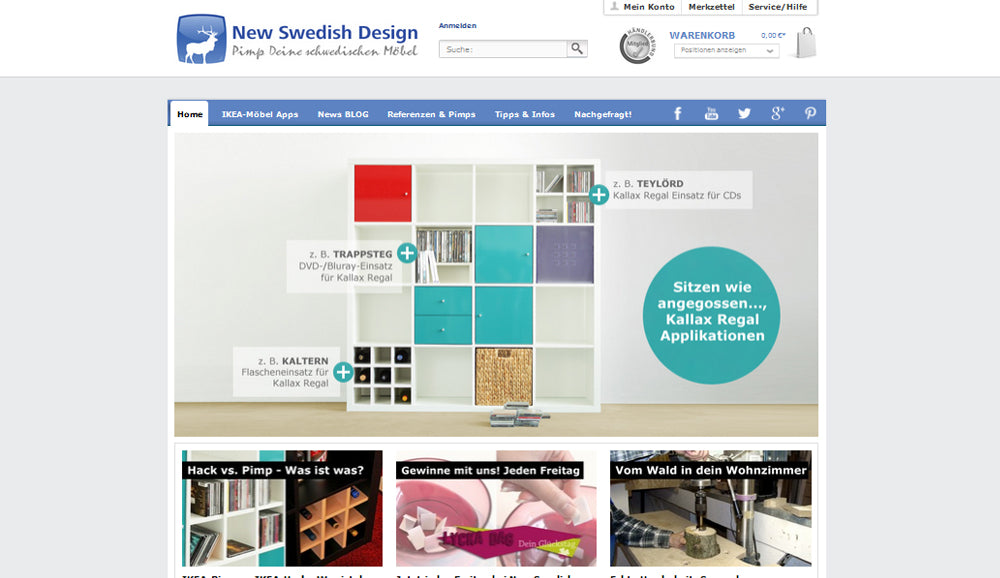Visit the Twitter profile icon
1000x578 pixels.
coord(744,114)
